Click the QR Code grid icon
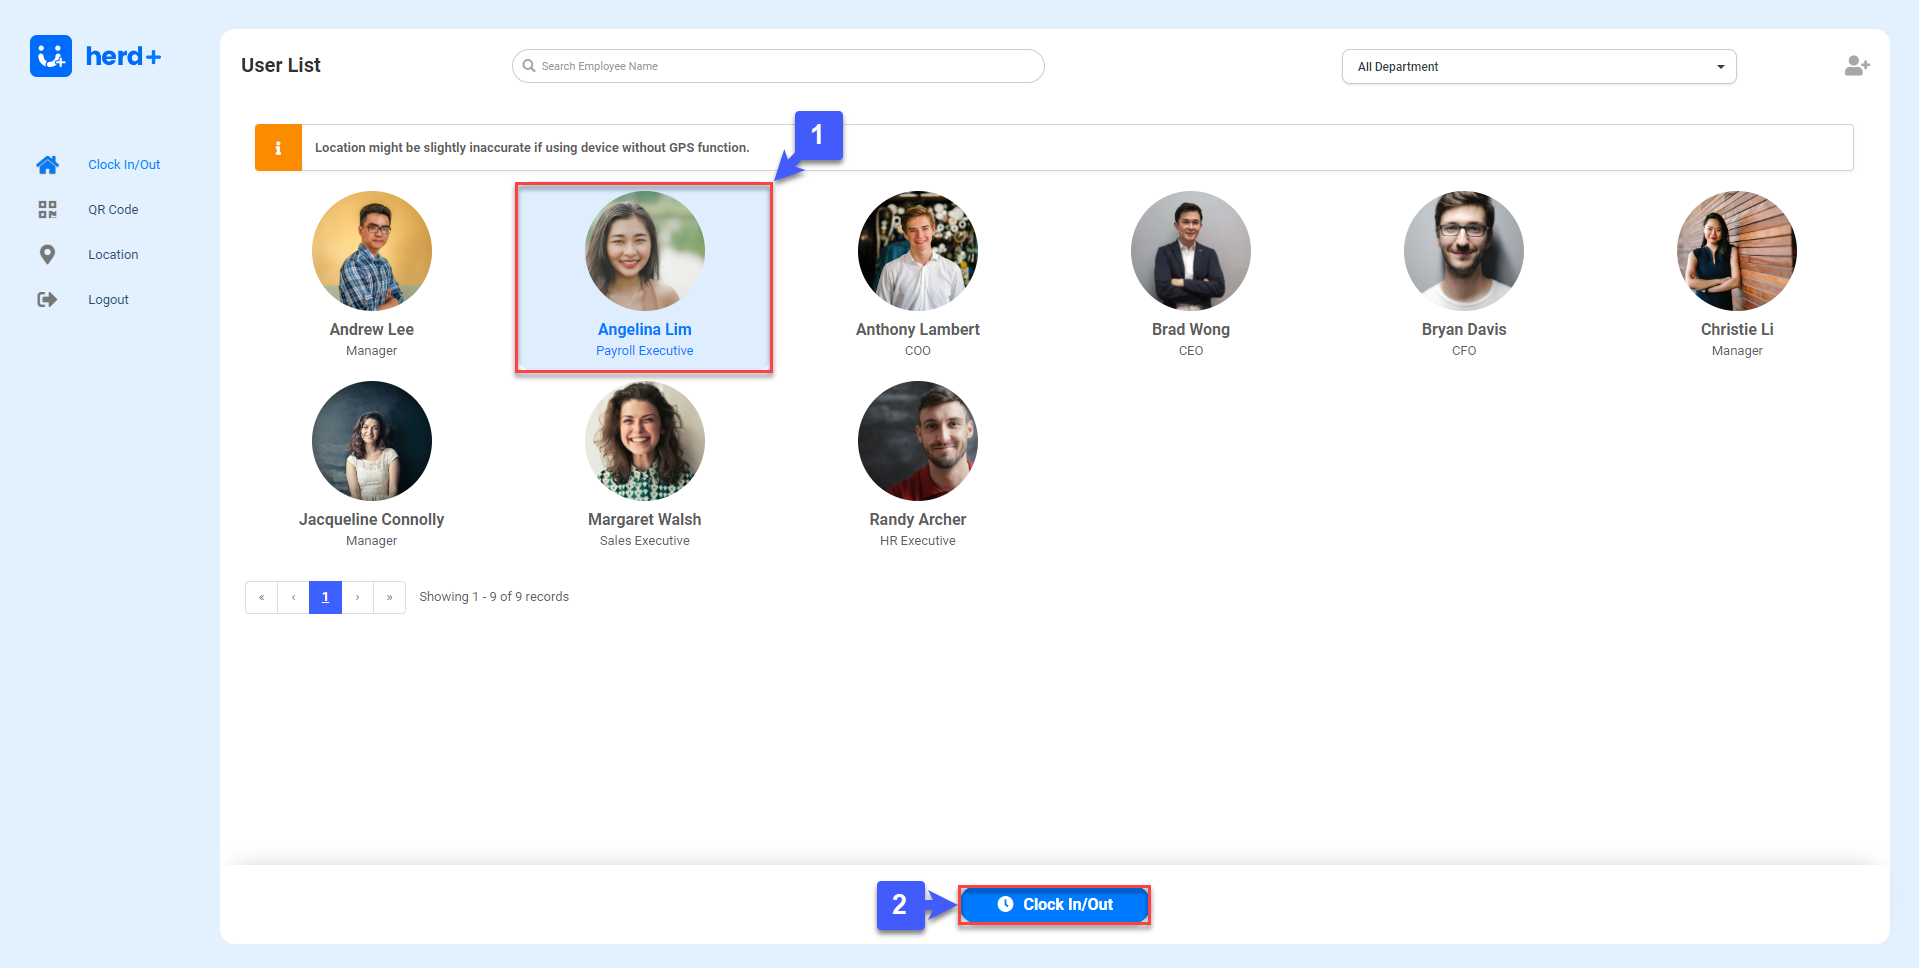Screen dimensions: 1919x968 (47, 210)
